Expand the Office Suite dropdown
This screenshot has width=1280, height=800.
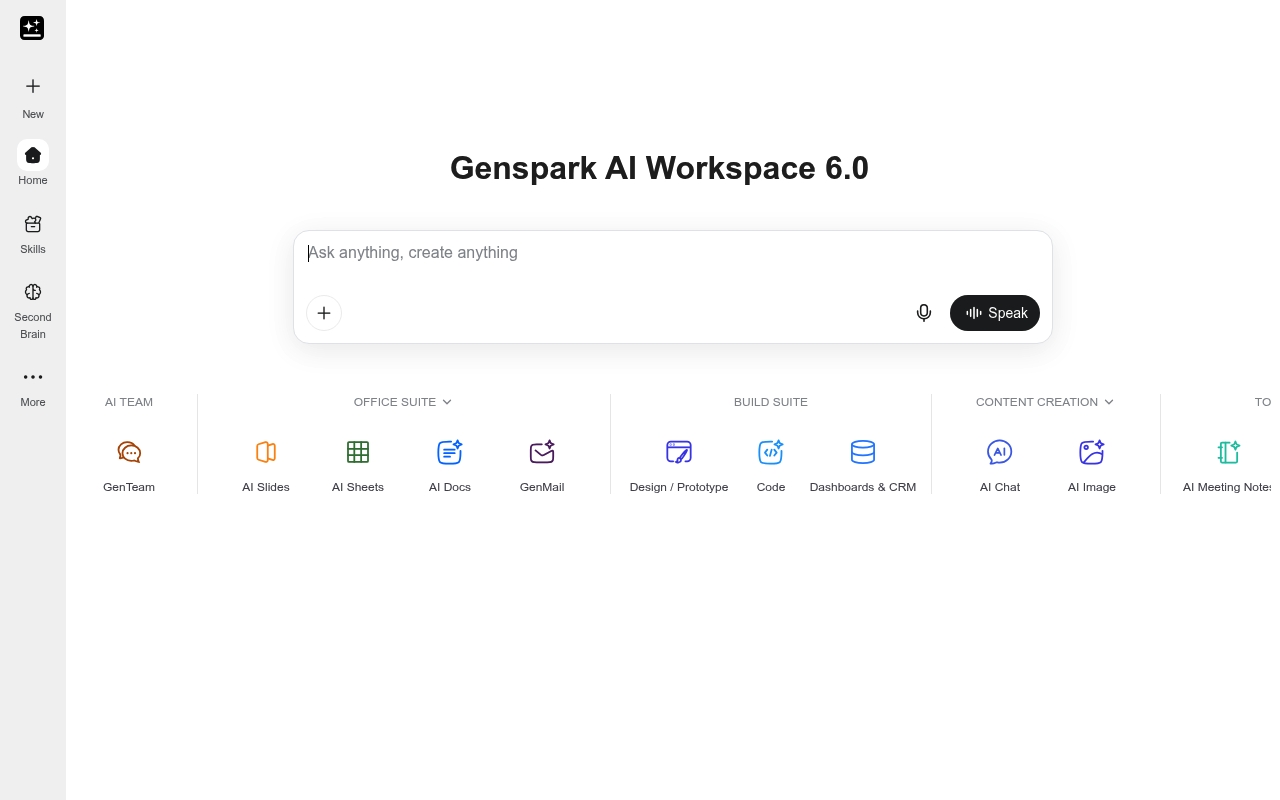403,402
